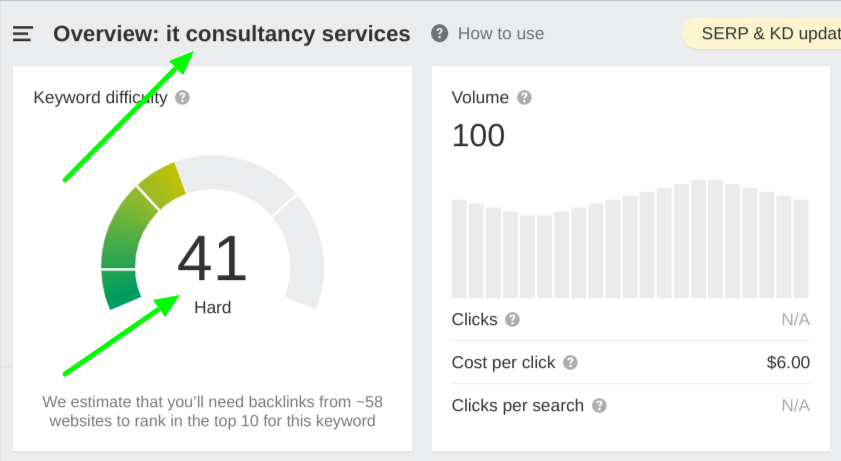
Task: Click Cost per click help icon
Action: pos(570,363)
